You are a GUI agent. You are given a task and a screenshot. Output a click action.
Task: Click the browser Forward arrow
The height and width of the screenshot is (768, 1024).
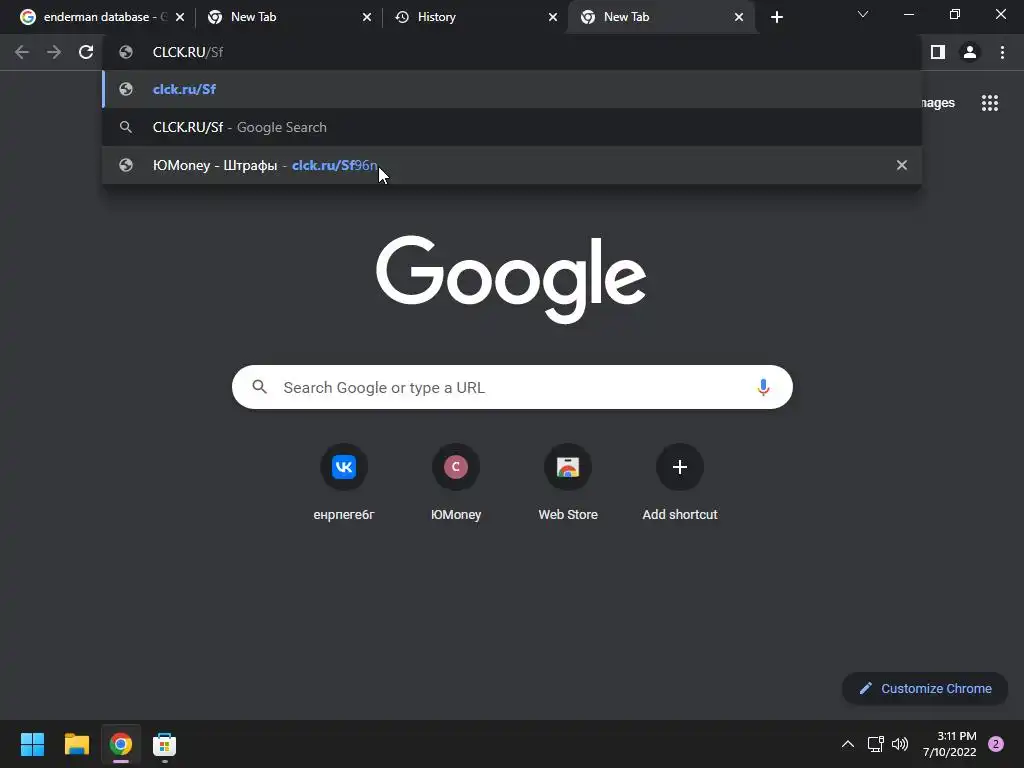(x=54, y=52)
